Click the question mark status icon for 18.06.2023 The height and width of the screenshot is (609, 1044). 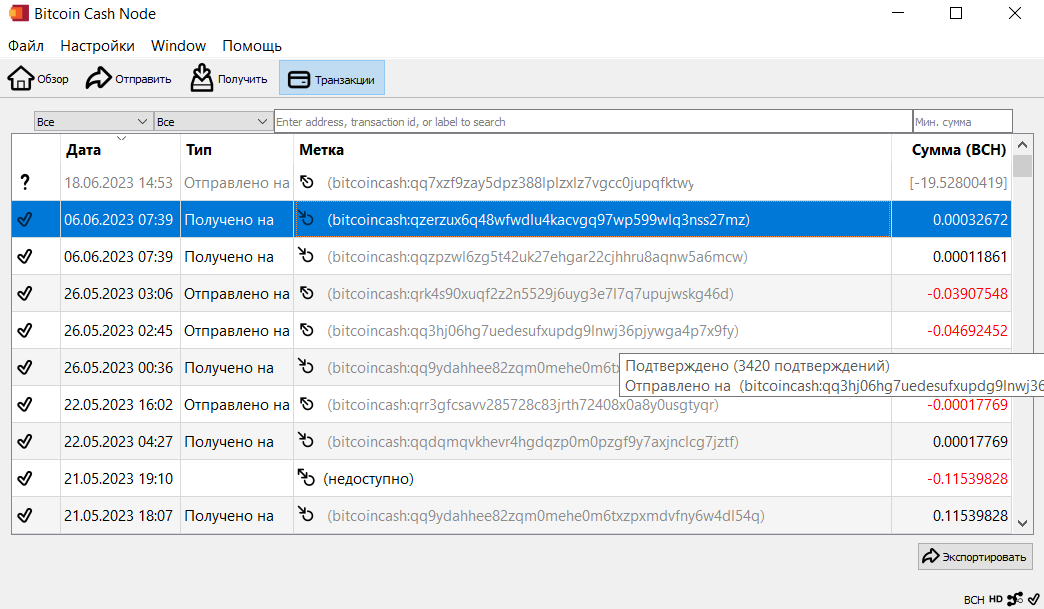25,182
